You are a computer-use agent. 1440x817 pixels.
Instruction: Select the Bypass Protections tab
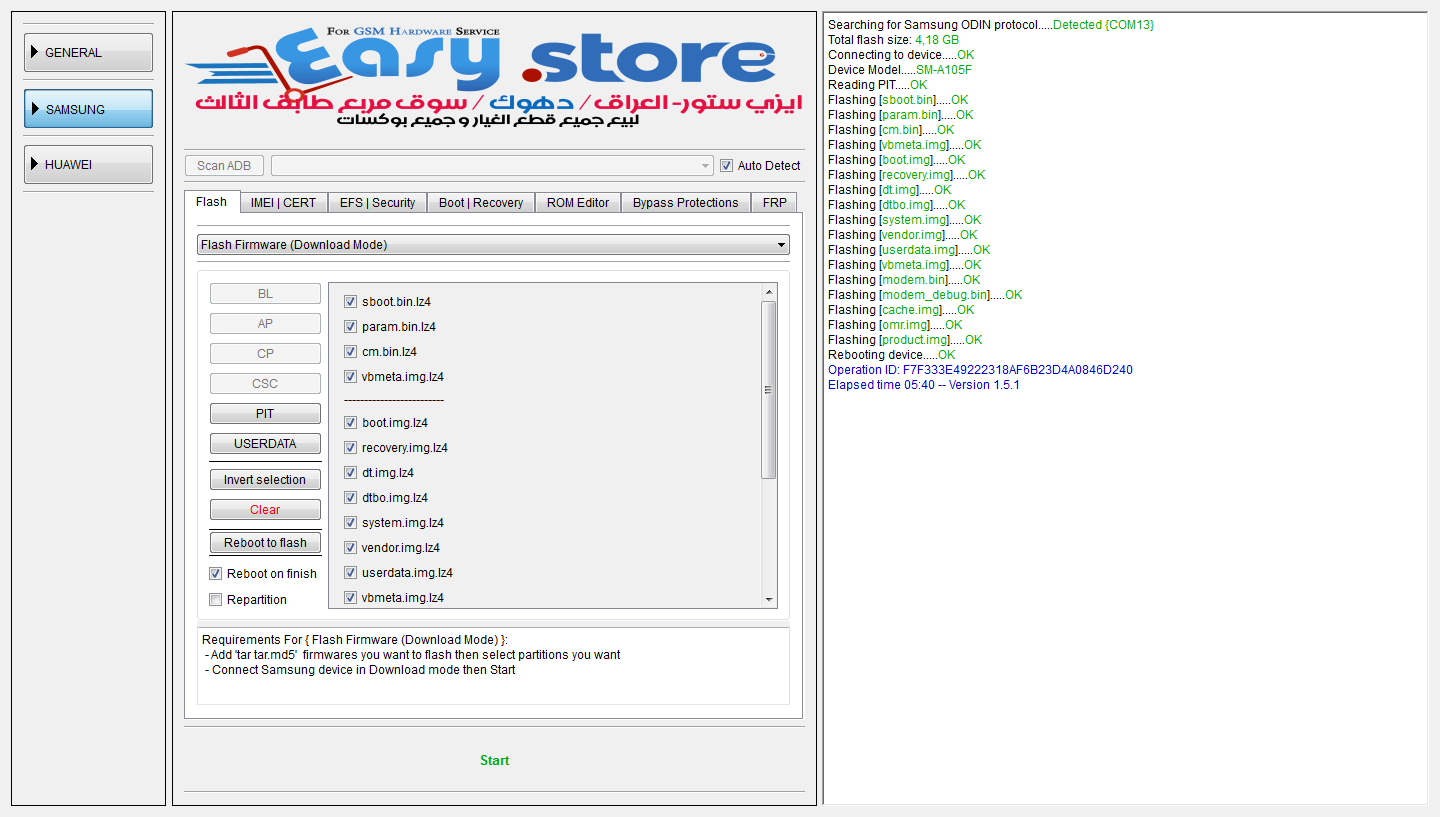click(x=685, y=203)
